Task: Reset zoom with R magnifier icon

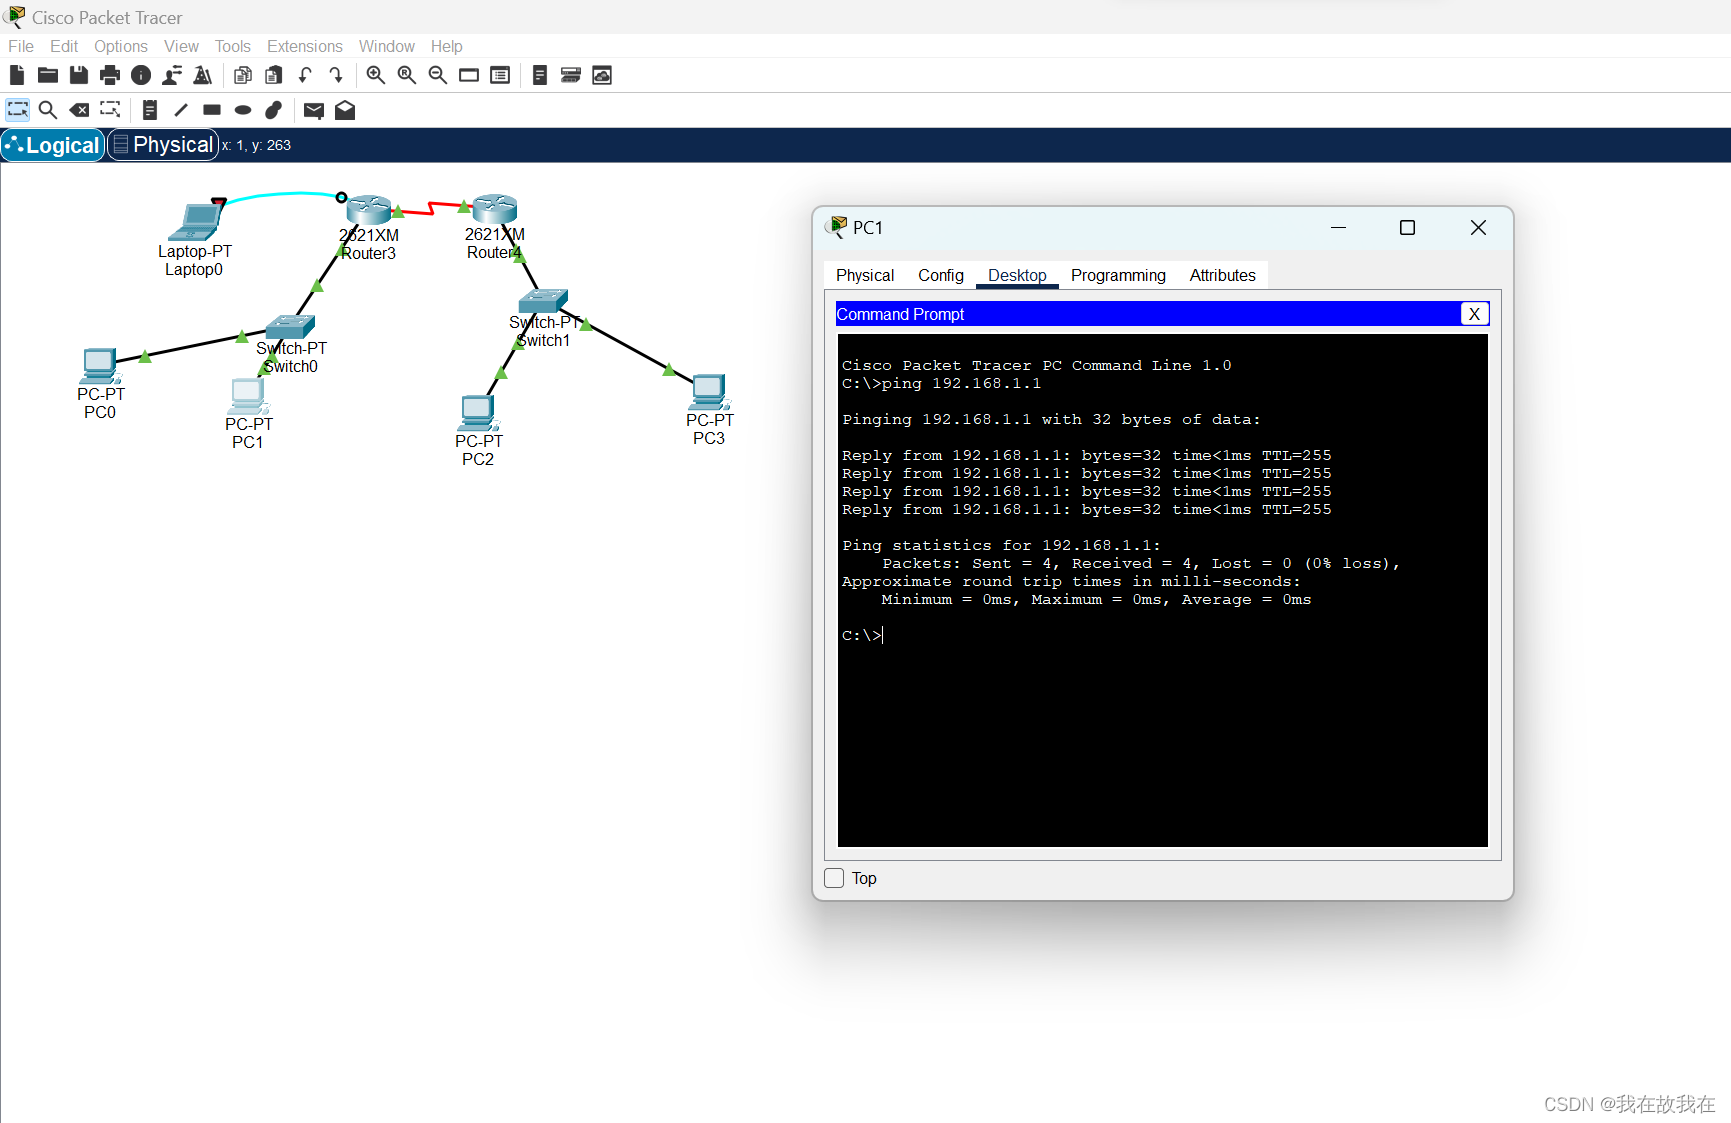Action: pyautogui.click(x=407, y=75)
